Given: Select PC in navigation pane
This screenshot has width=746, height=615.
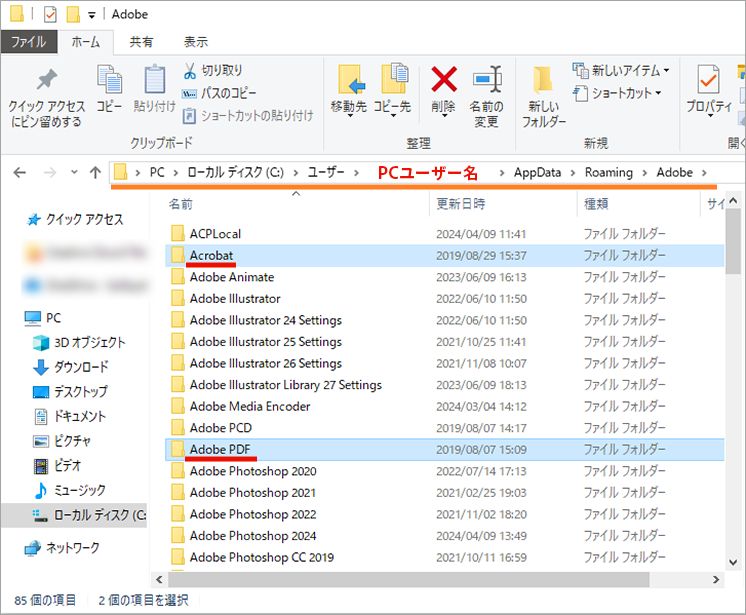Looking at the screenshot, I should pos(42,318).
